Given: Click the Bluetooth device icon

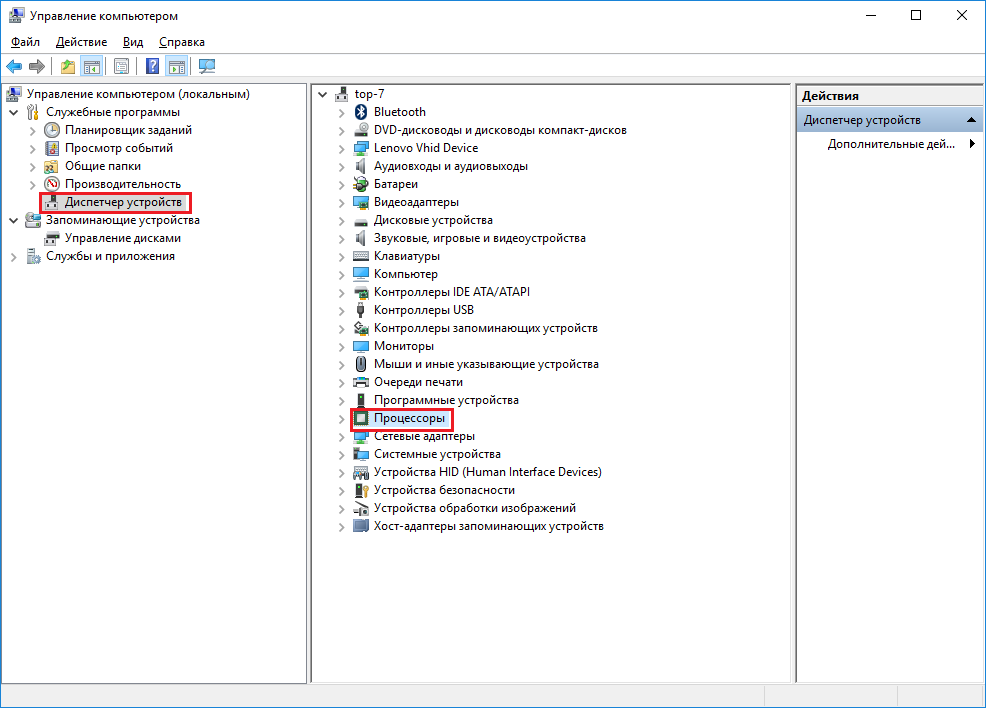Looking at the screenshot, I should point(362,112).
